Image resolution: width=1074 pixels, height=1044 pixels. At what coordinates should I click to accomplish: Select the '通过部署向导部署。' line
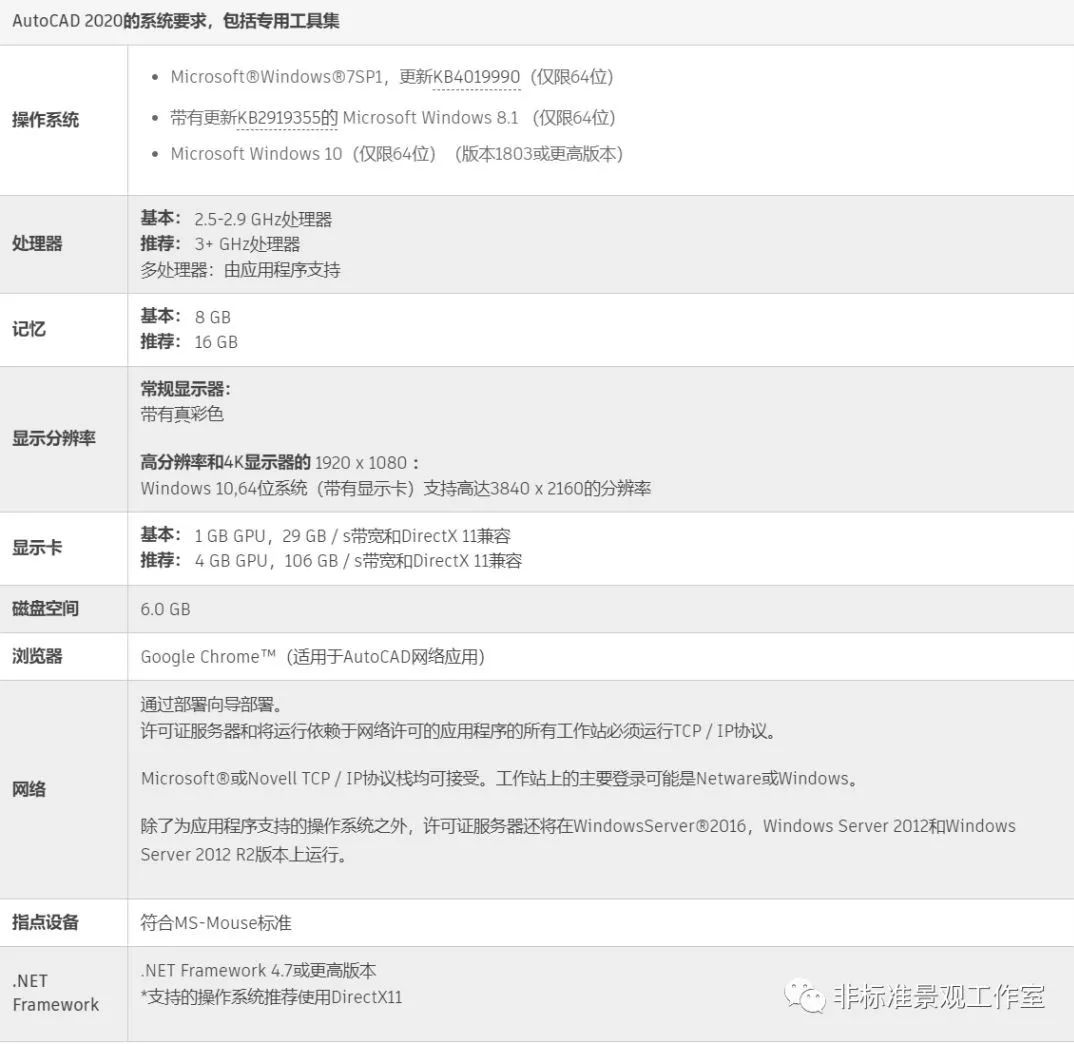(212, 704)
